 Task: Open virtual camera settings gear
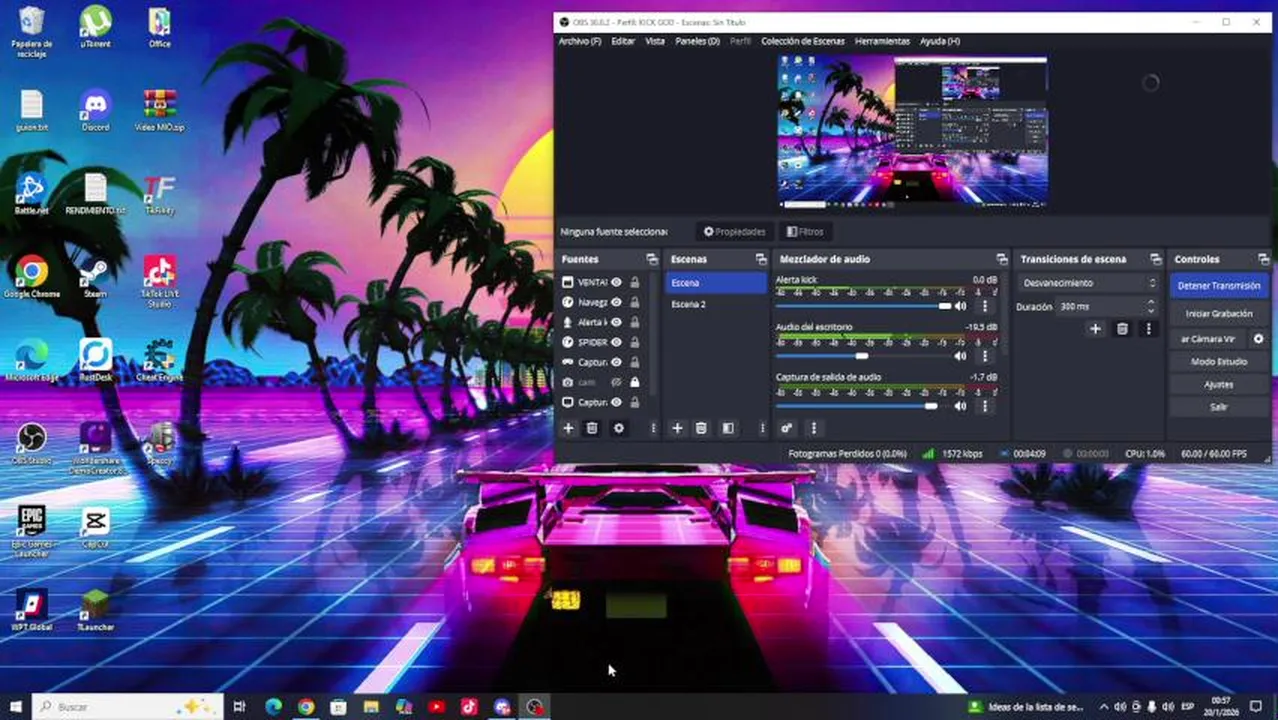(1258, 339)
